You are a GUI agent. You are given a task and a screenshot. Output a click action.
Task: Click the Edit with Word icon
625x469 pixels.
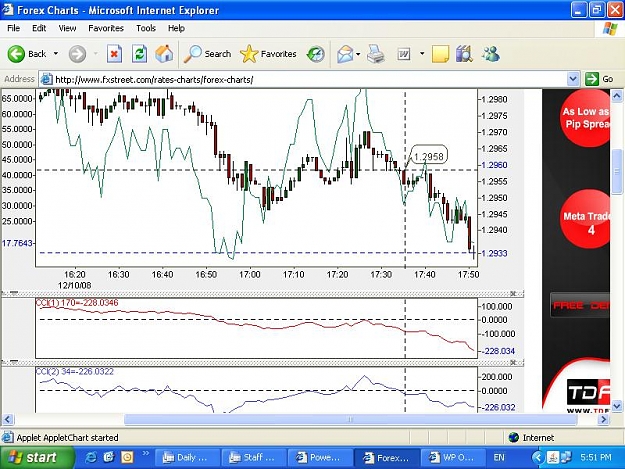click(404, 54)
